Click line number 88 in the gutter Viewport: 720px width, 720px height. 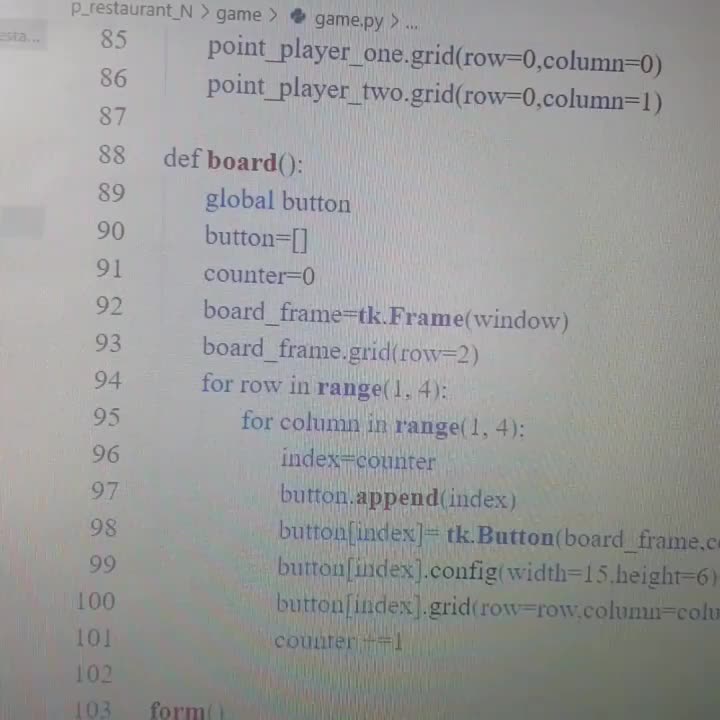pos(112,154)
